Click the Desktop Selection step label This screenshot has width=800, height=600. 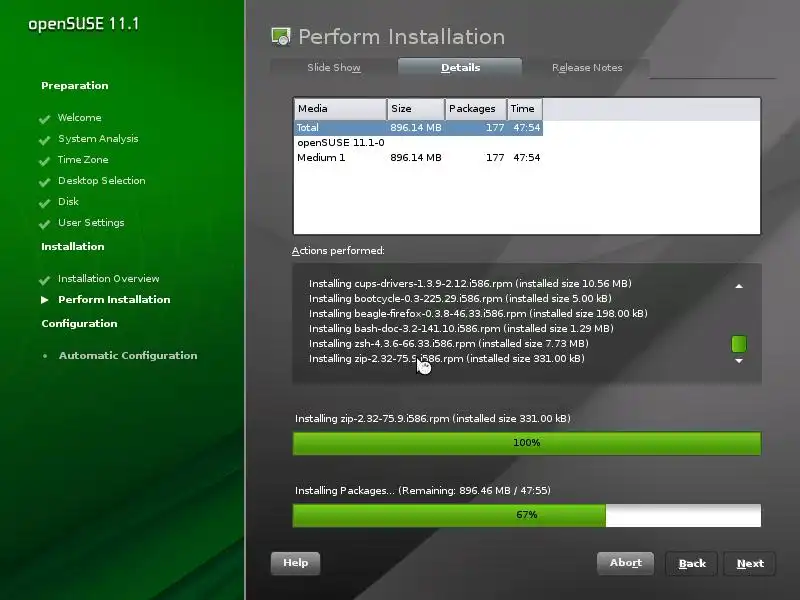[102, 181]
